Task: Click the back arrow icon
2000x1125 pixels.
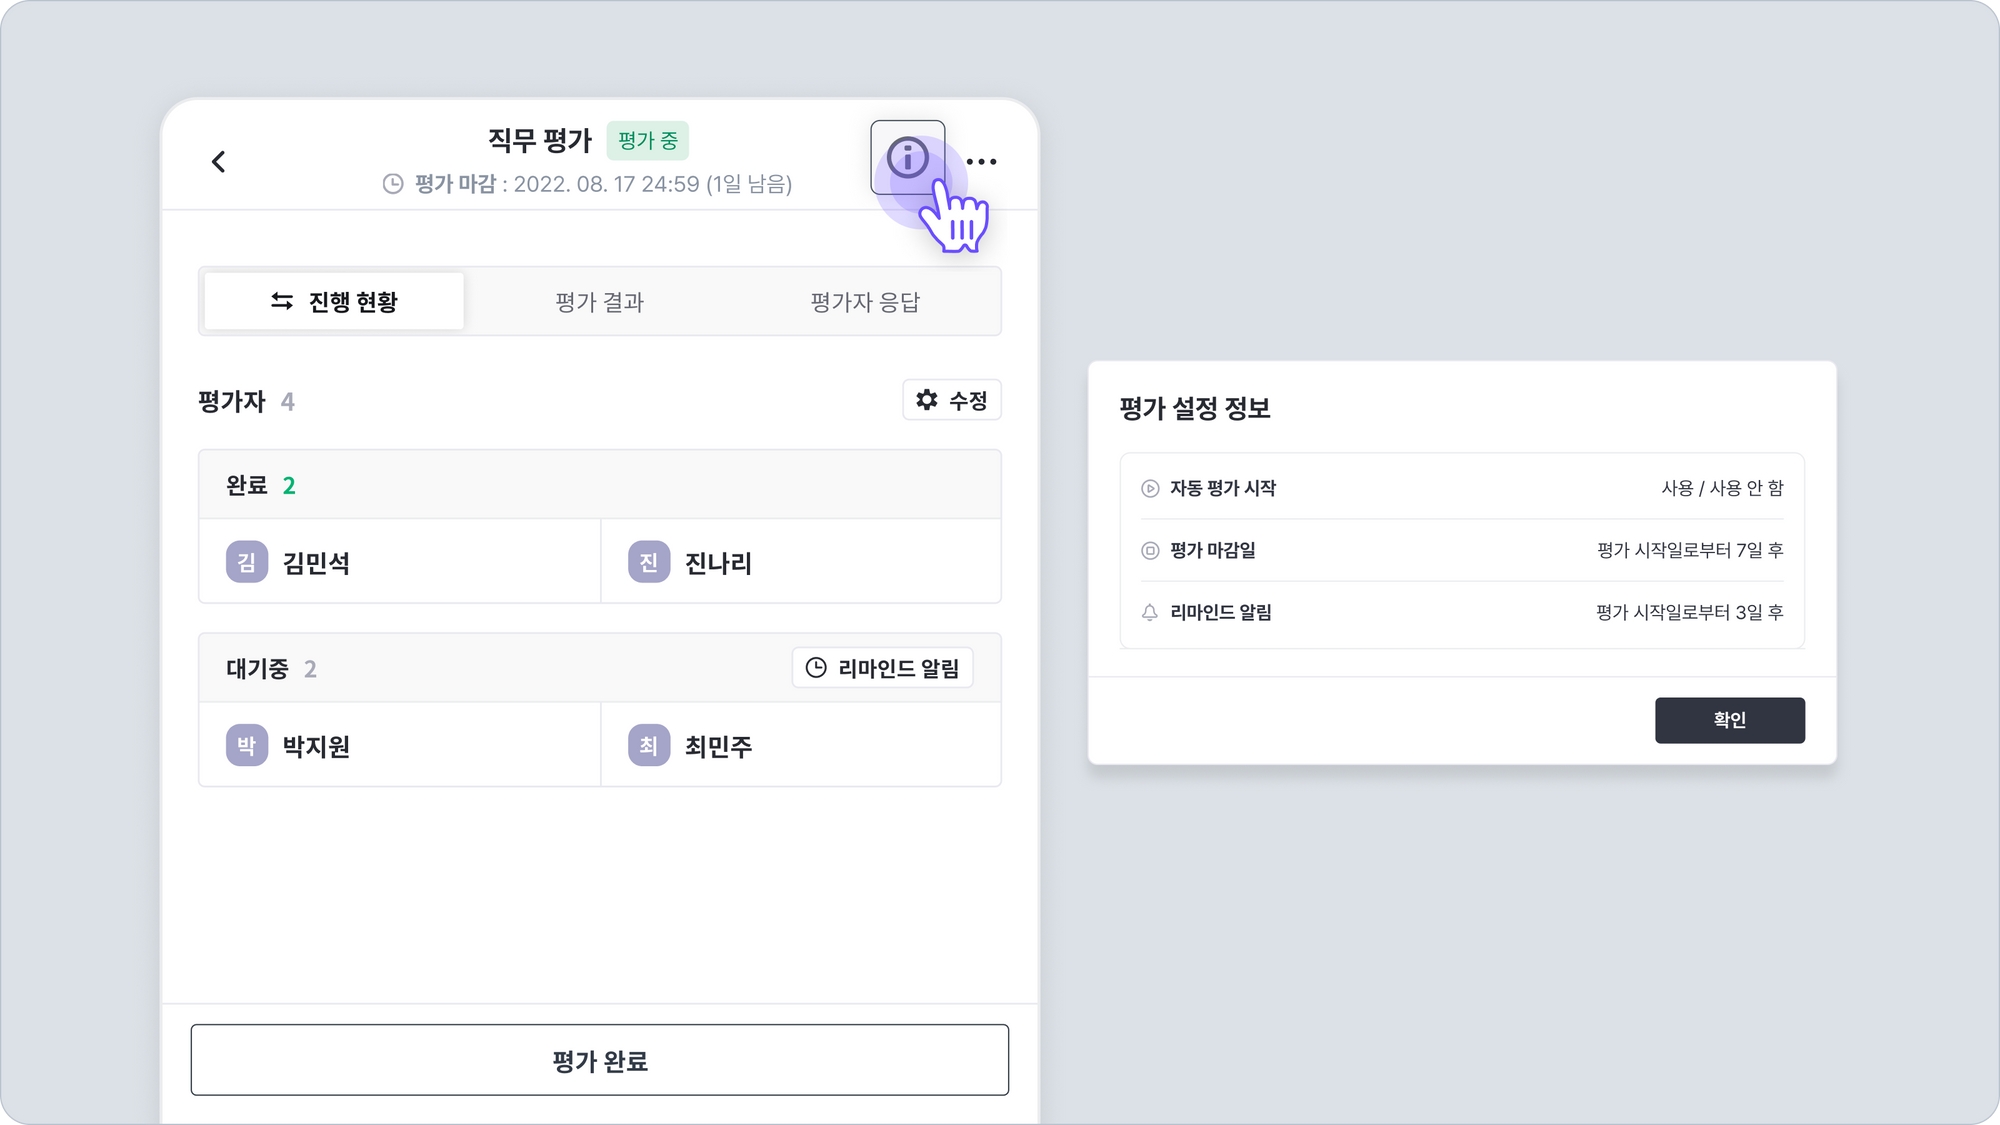Action: pos(219,161)
